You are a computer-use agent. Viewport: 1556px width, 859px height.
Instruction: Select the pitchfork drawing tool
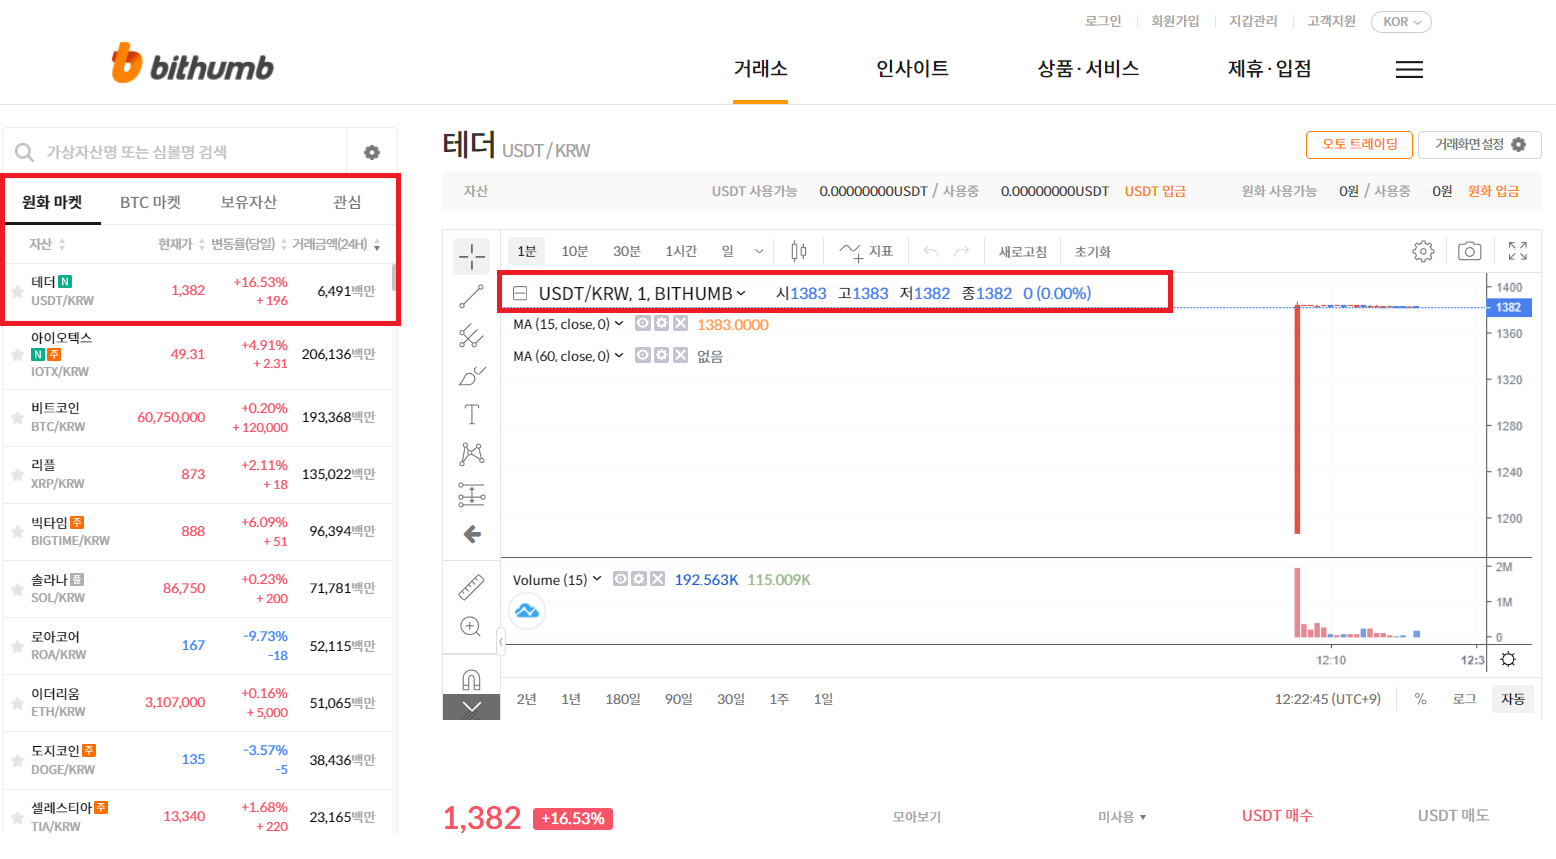tap(471, 336)
